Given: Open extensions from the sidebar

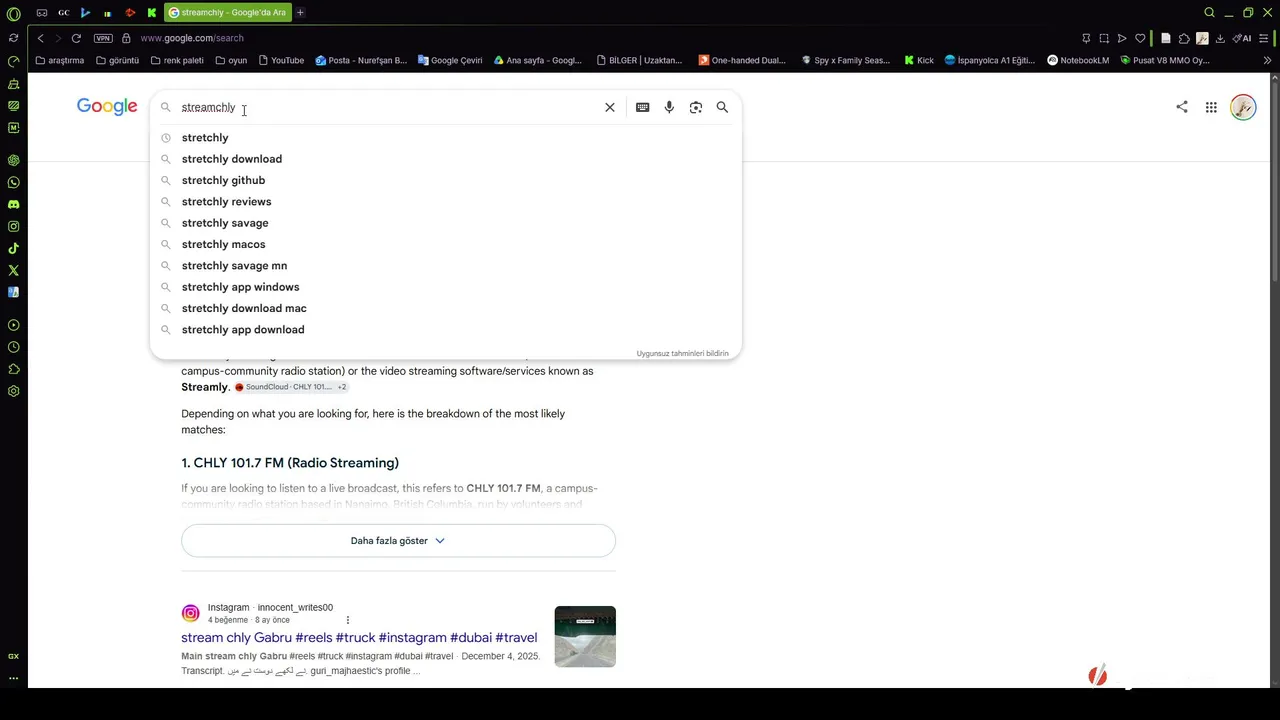Looking at the screenshot, I should click(x=13, y=369).
